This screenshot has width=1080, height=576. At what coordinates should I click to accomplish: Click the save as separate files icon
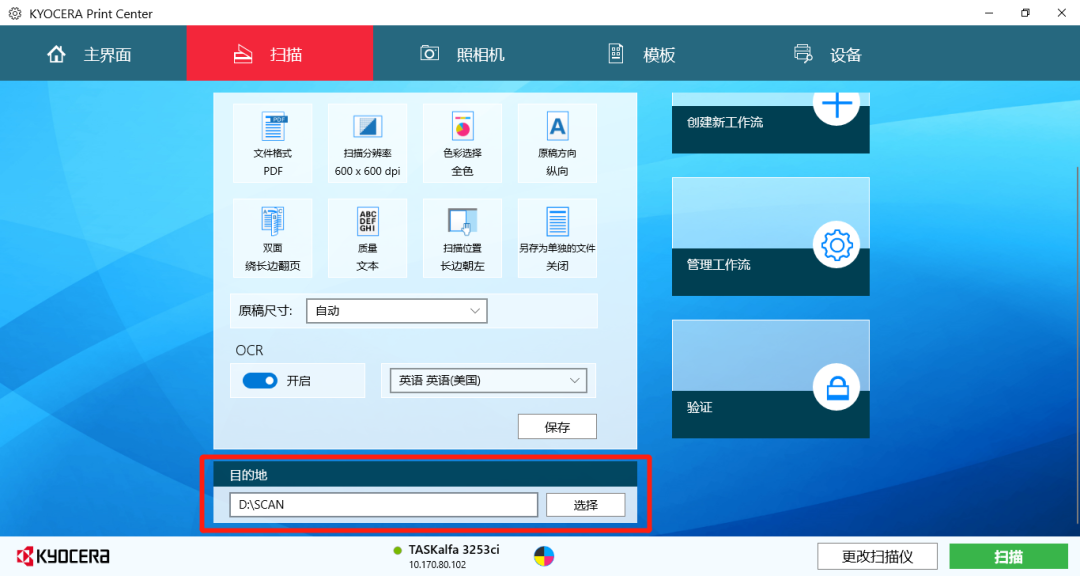coord(557,237)
